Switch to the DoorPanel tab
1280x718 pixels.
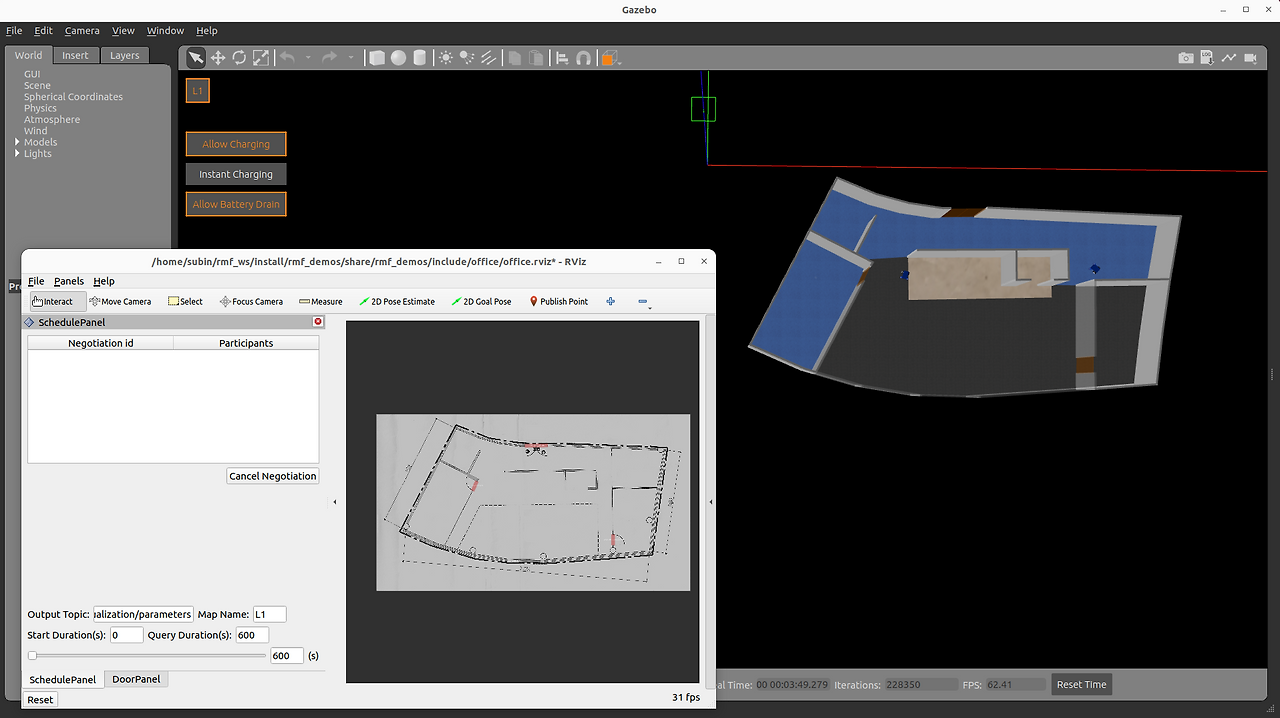(x=136, y=679)
